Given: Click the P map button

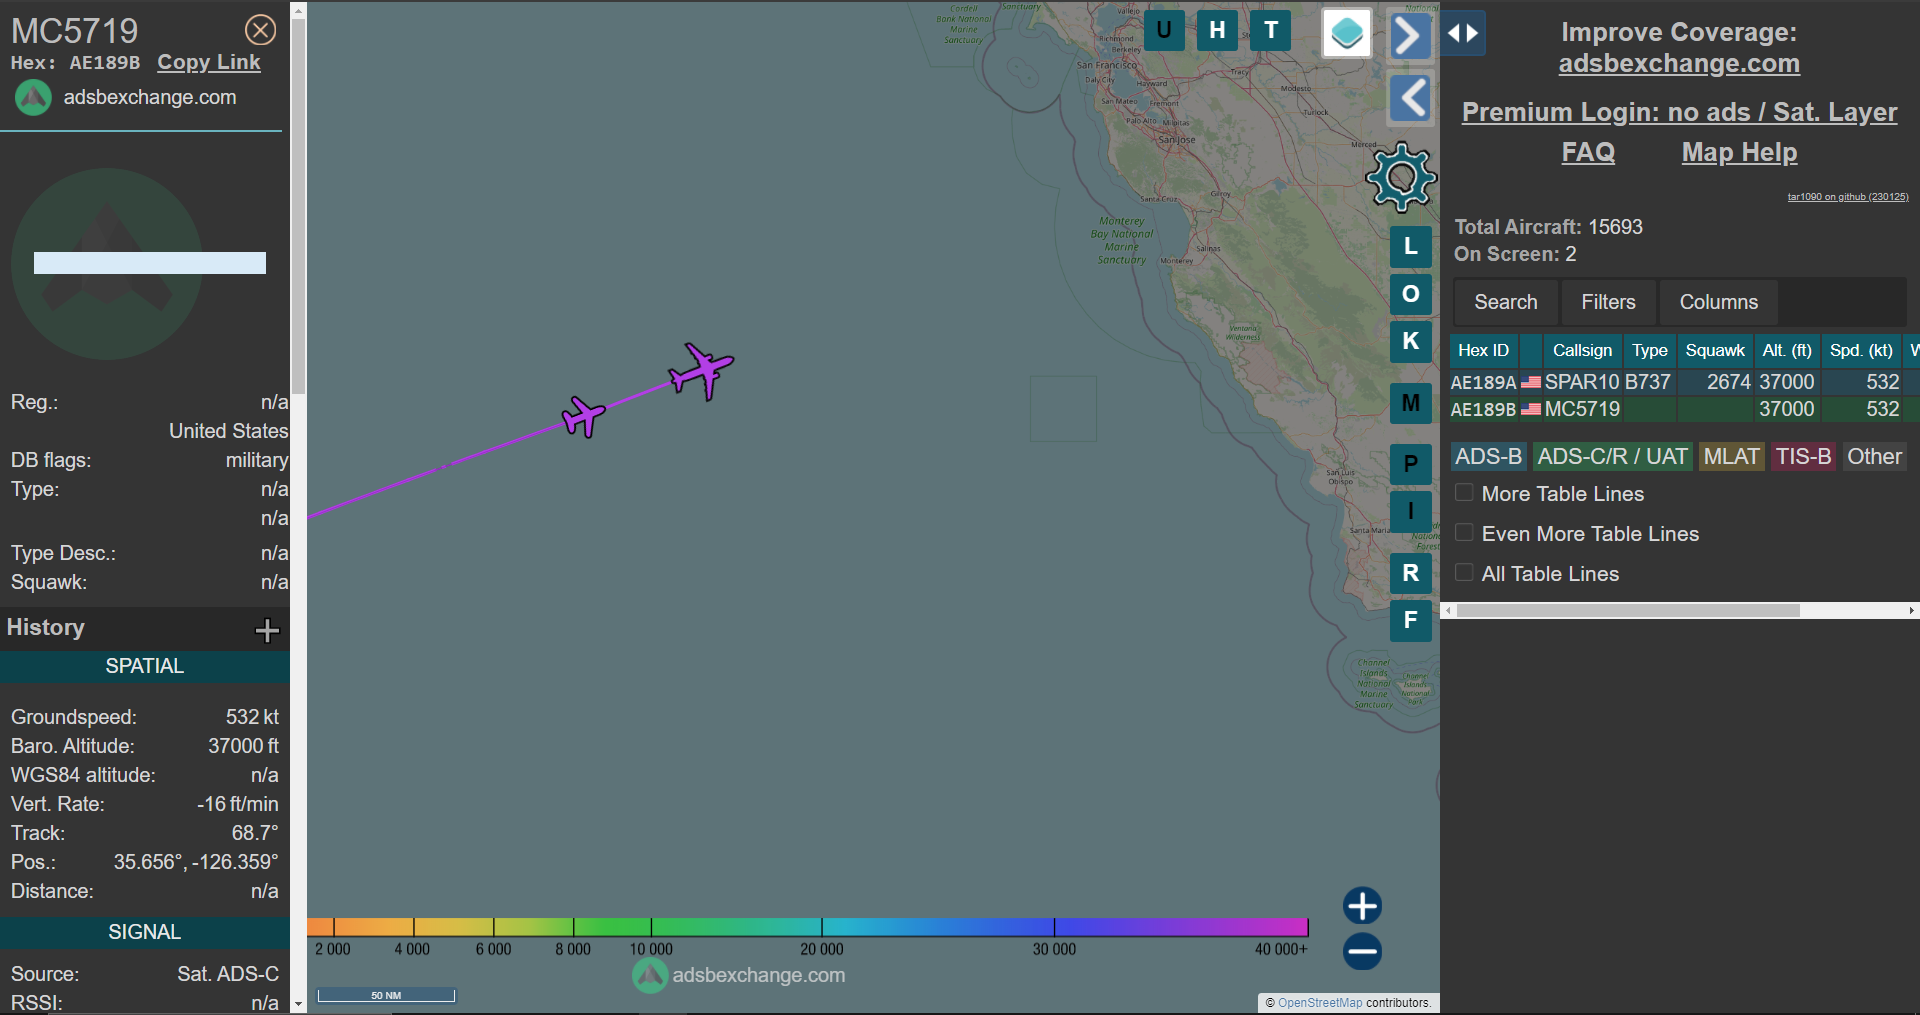Looking at the screenshot, I should (1411, 464).
